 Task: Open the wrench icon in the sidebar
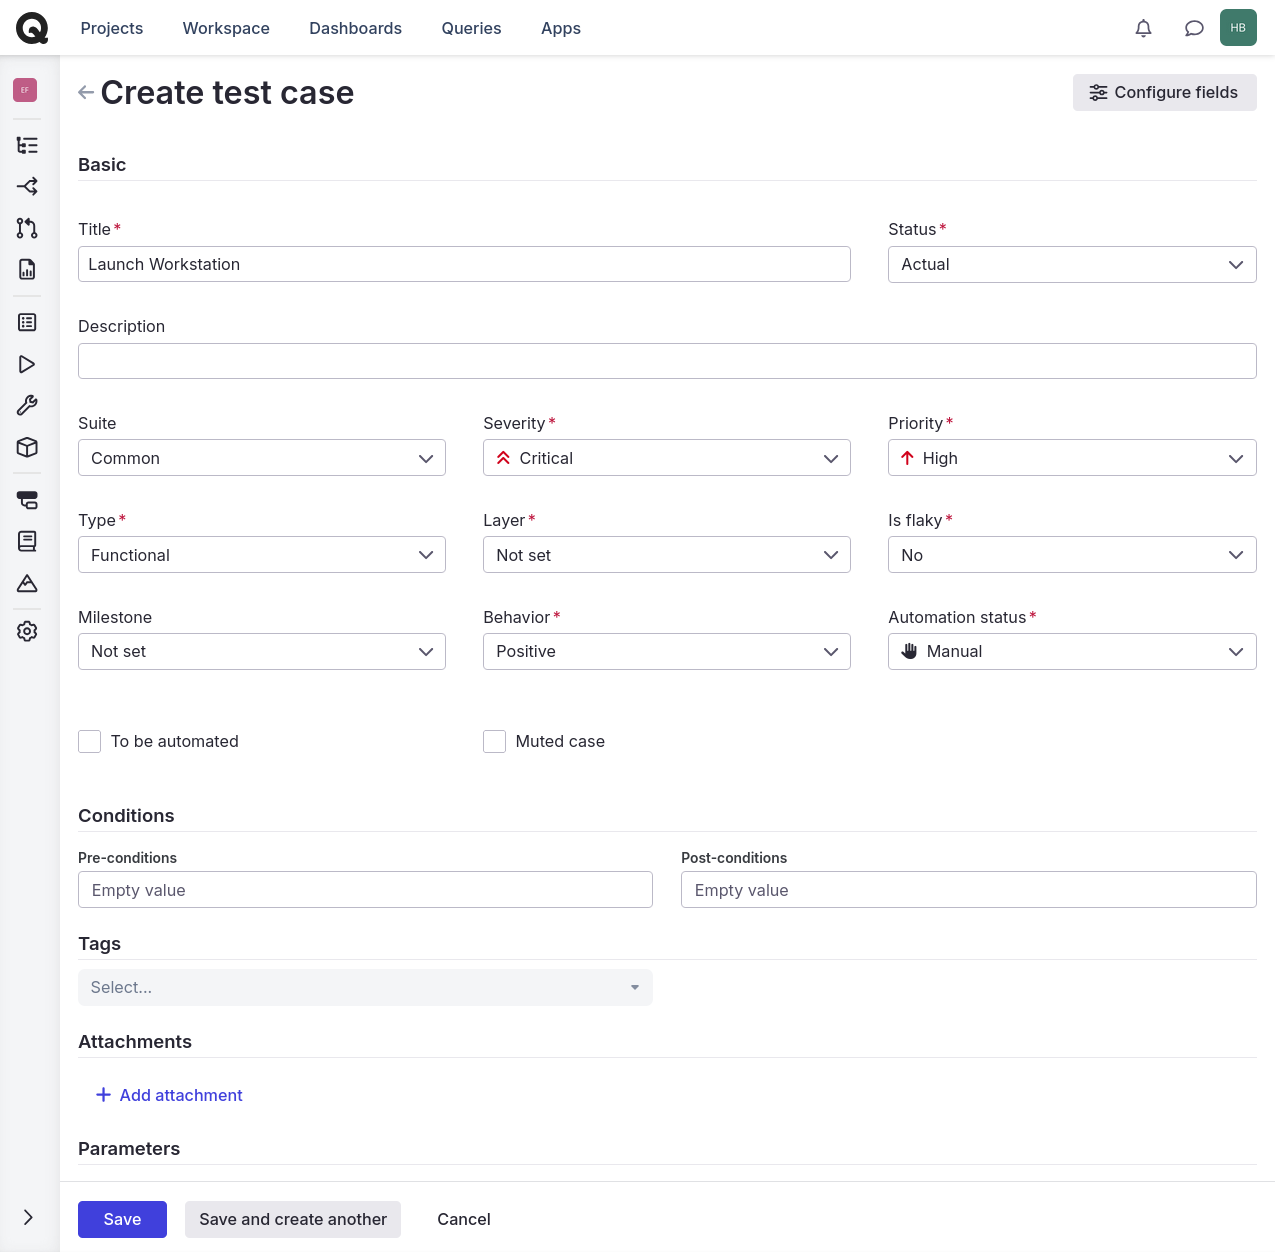(27, 405)
